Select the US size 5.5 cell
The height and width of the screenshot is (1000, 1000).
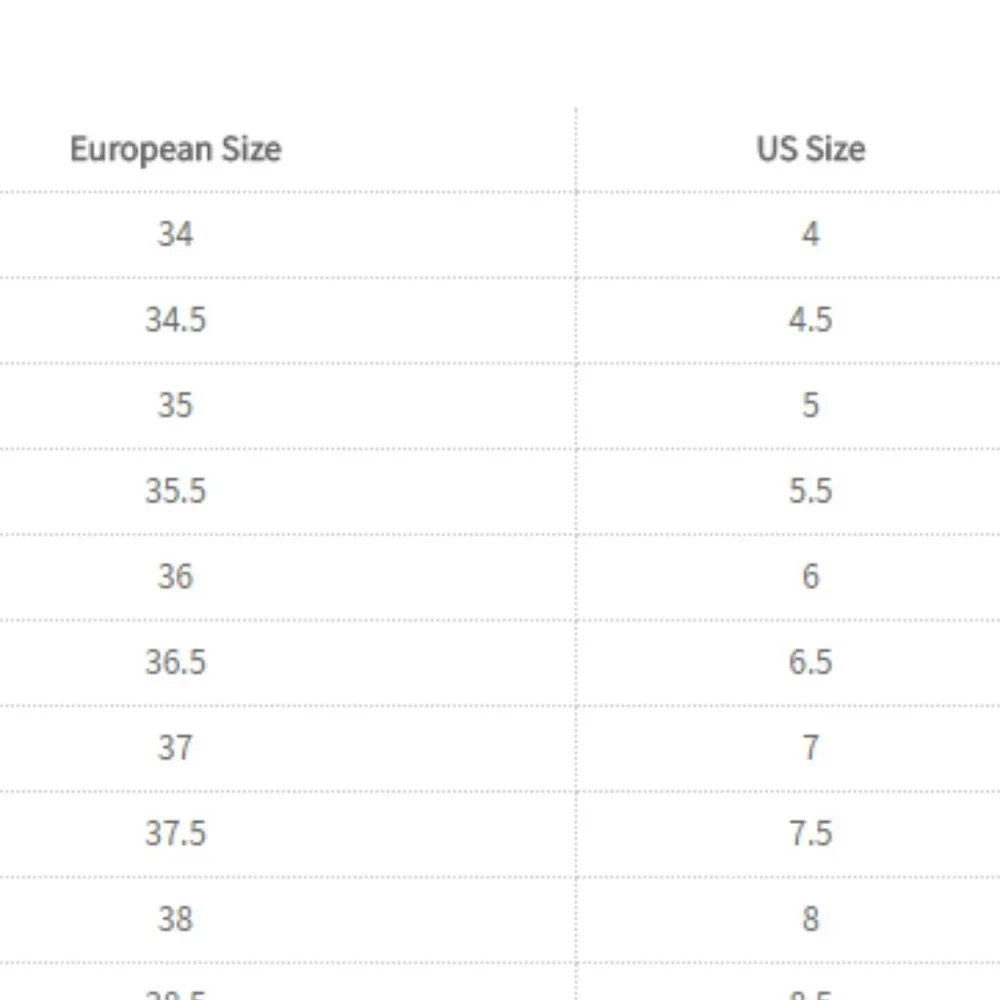pyautogui.click(x=810, y=491)
